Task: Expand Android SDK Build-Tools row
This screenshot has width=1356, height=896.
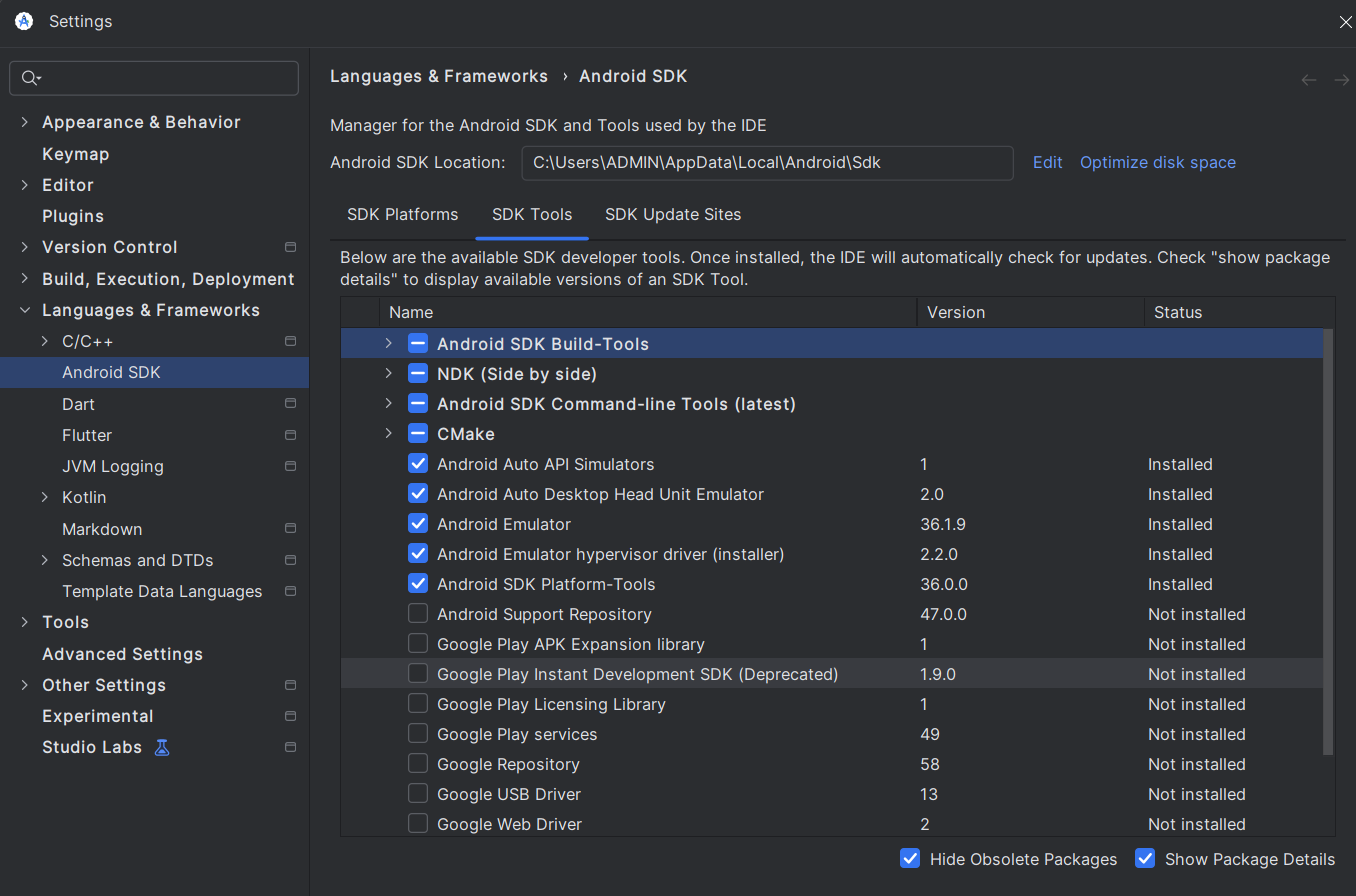Action: point(389,344)
